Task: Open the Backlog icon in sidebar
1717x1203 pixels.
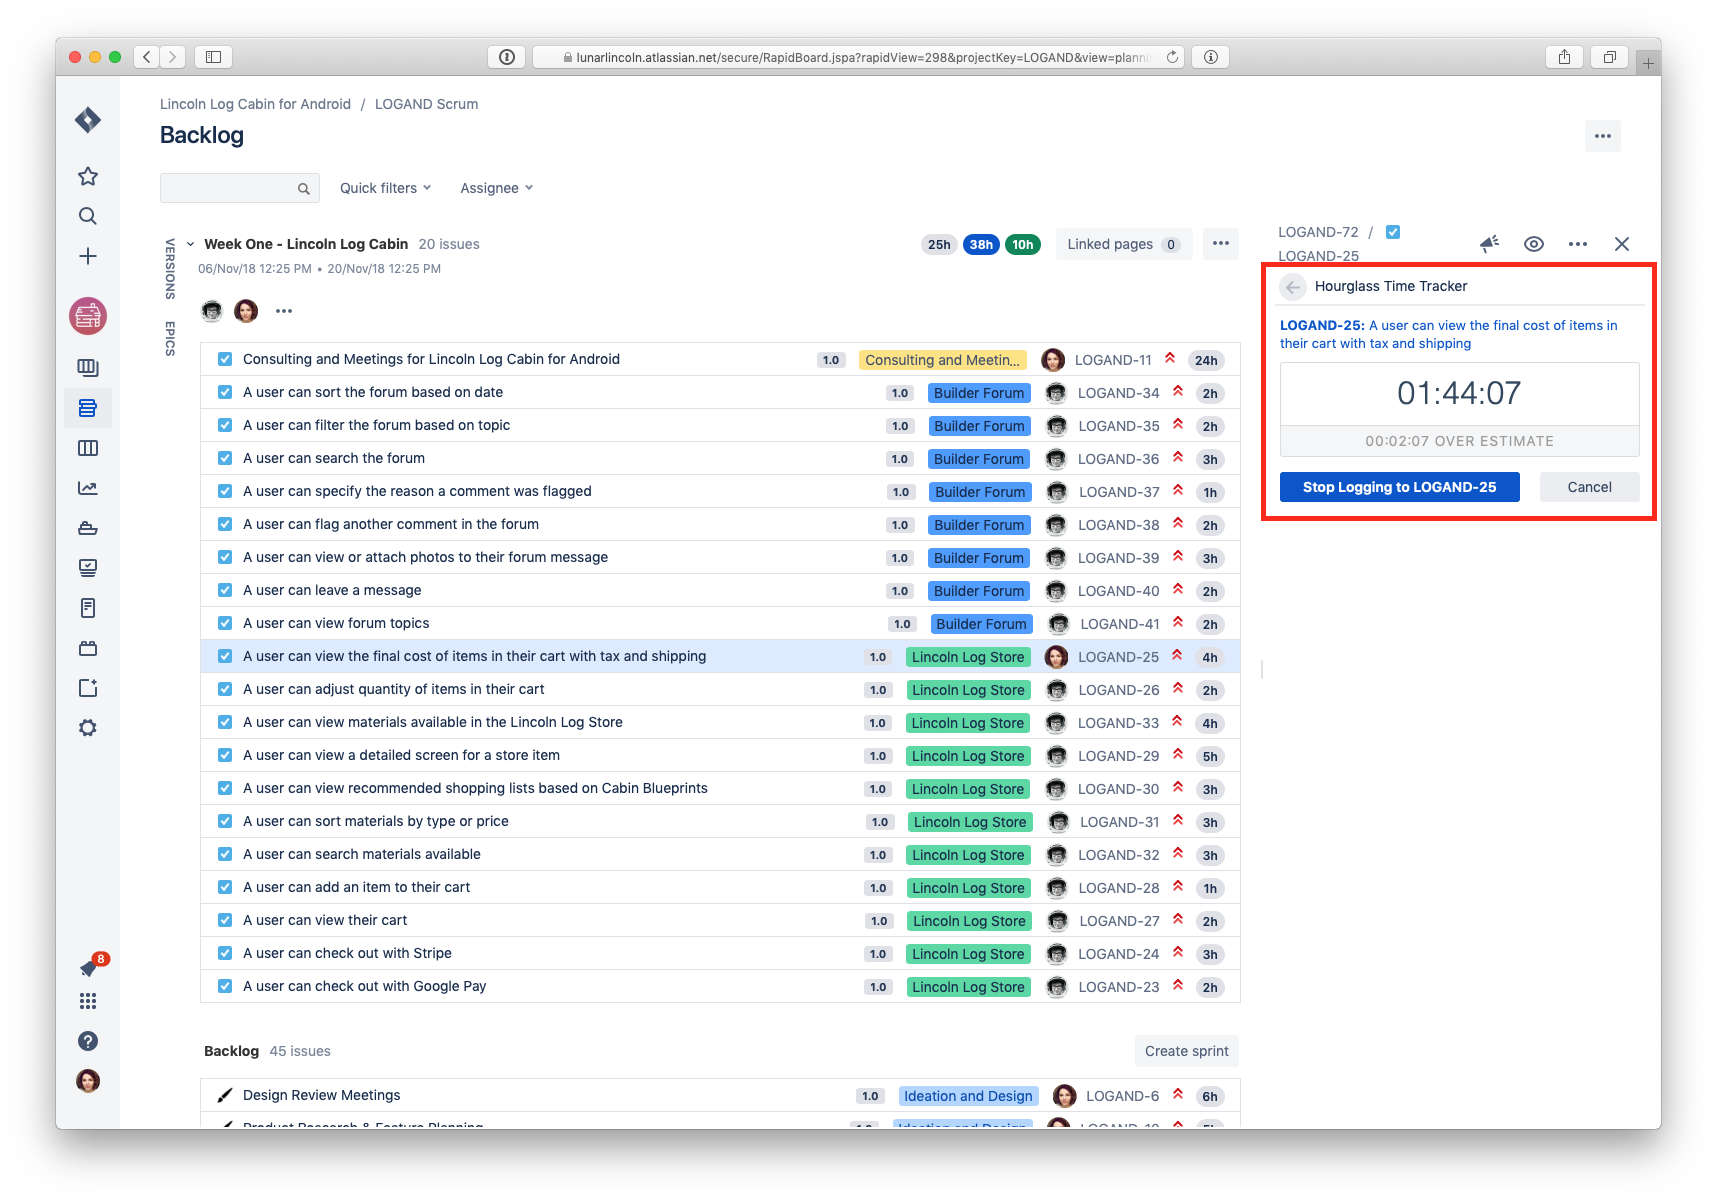Action: [88, 408]
